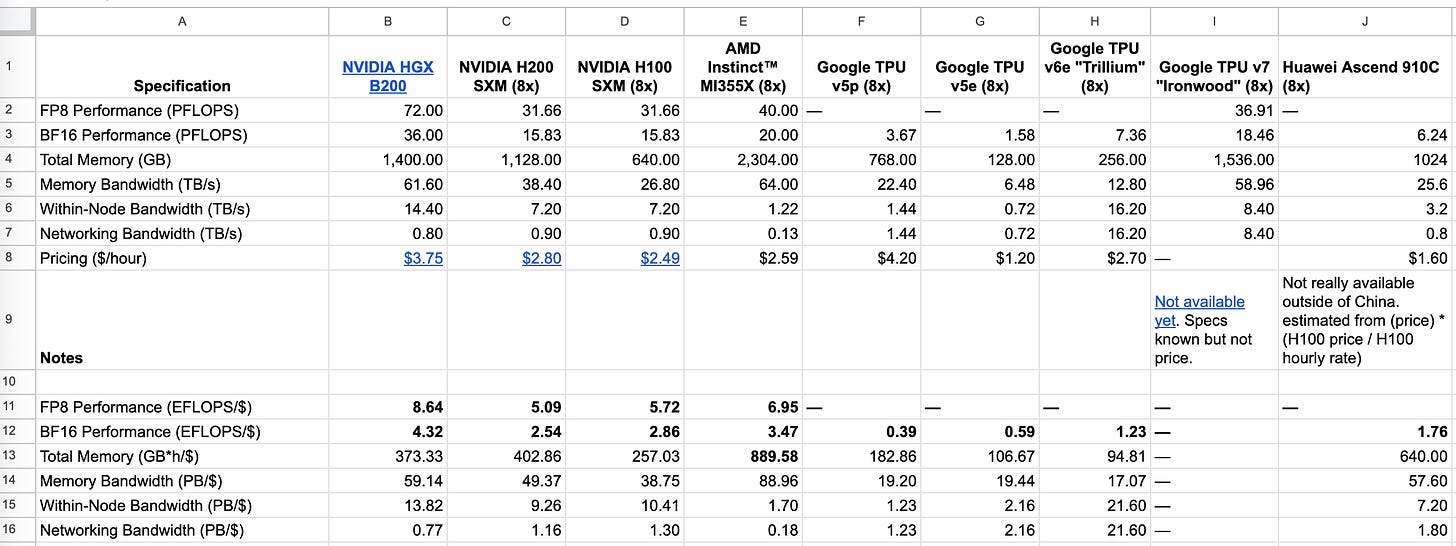
Task: Click the 13.82 within-node bandwidth cell
Action: [x=388, y=505]
